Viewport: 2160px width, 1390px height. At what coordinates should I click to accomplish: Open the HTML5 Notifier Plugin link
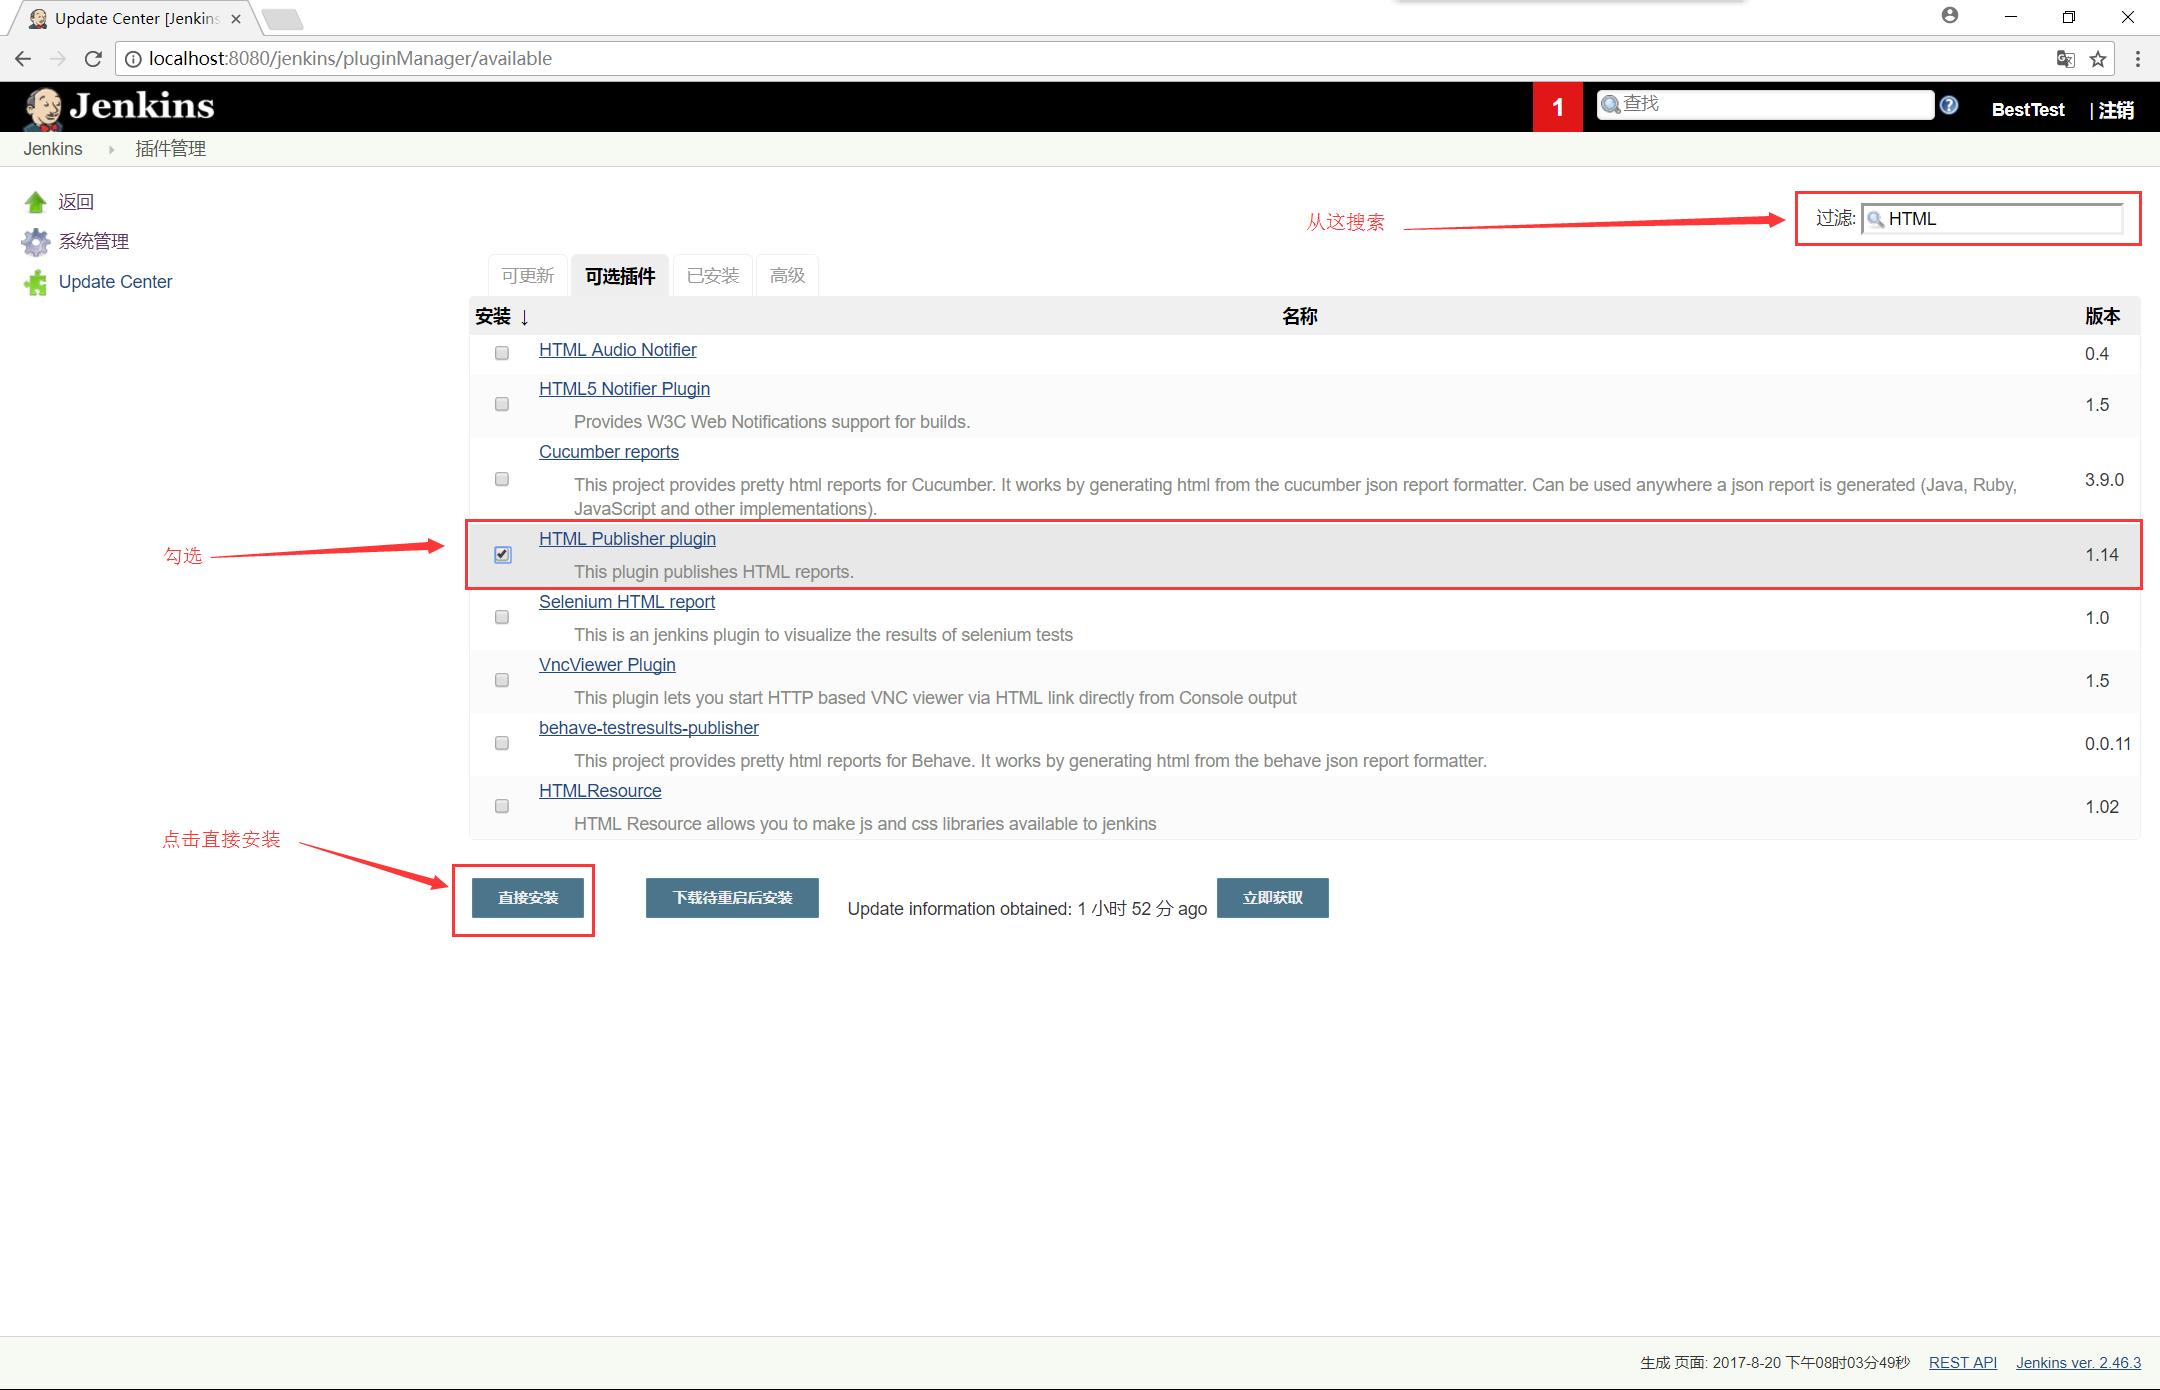pyautogui.click(x=624, y=389)
